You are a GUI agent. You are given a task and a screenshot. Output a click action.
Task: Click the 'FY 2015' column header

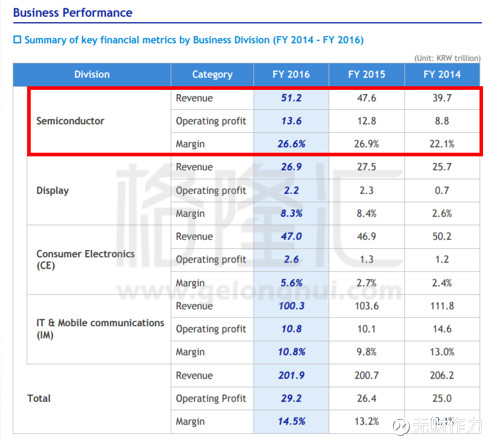[x=367, y=74]
